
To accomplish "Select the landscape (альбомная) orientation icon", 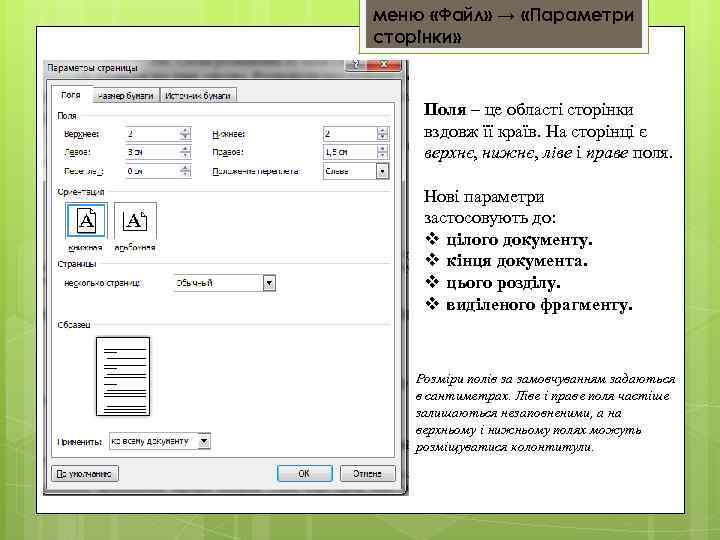I will coord(135,221).
